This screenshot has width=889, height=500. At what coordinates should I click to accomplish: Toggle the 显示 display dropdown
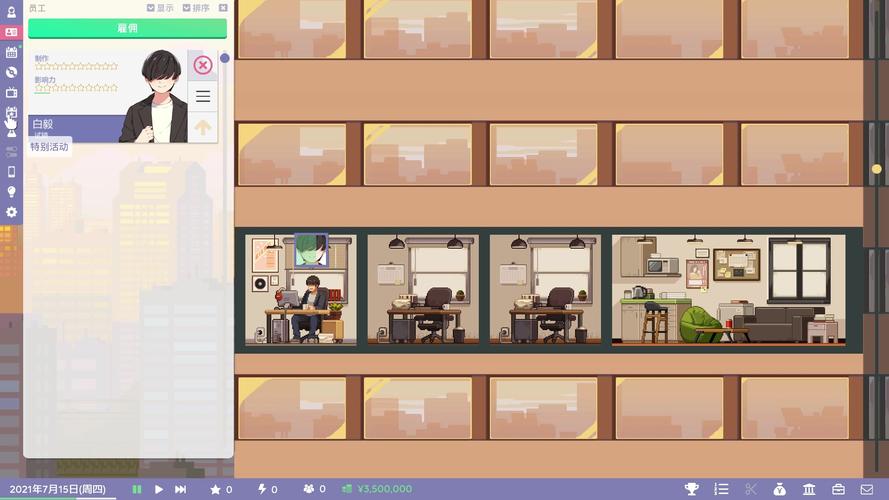159,8
